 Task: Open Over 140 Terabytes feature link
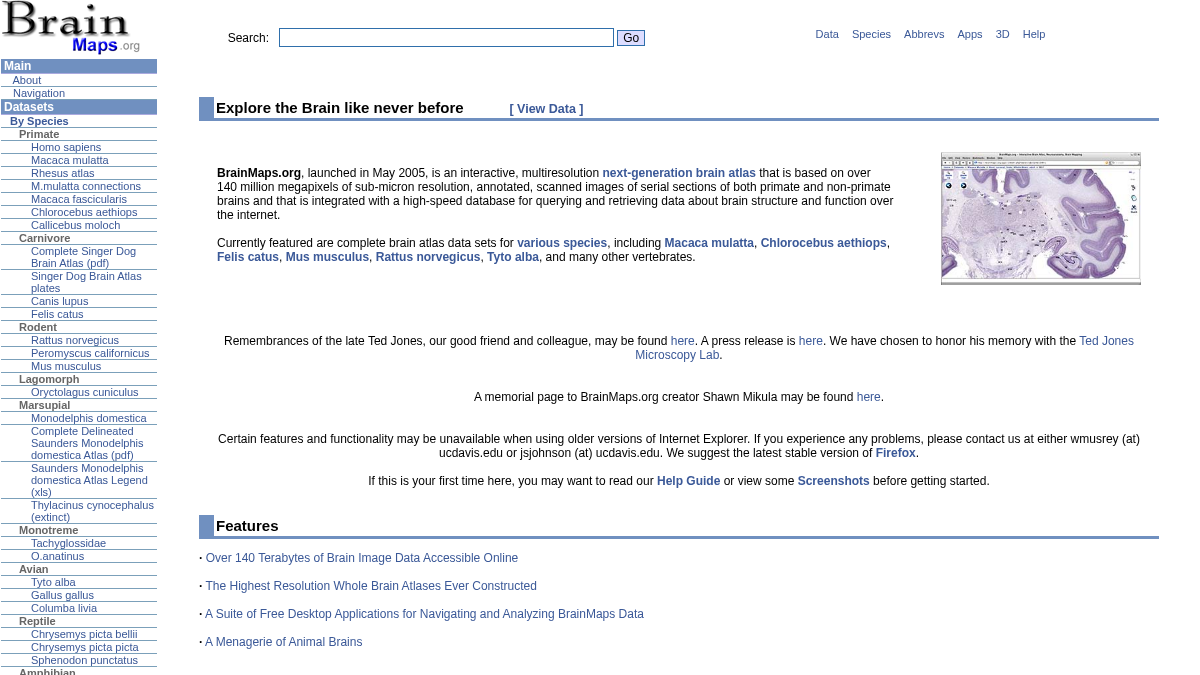click(x=362, y=558)
